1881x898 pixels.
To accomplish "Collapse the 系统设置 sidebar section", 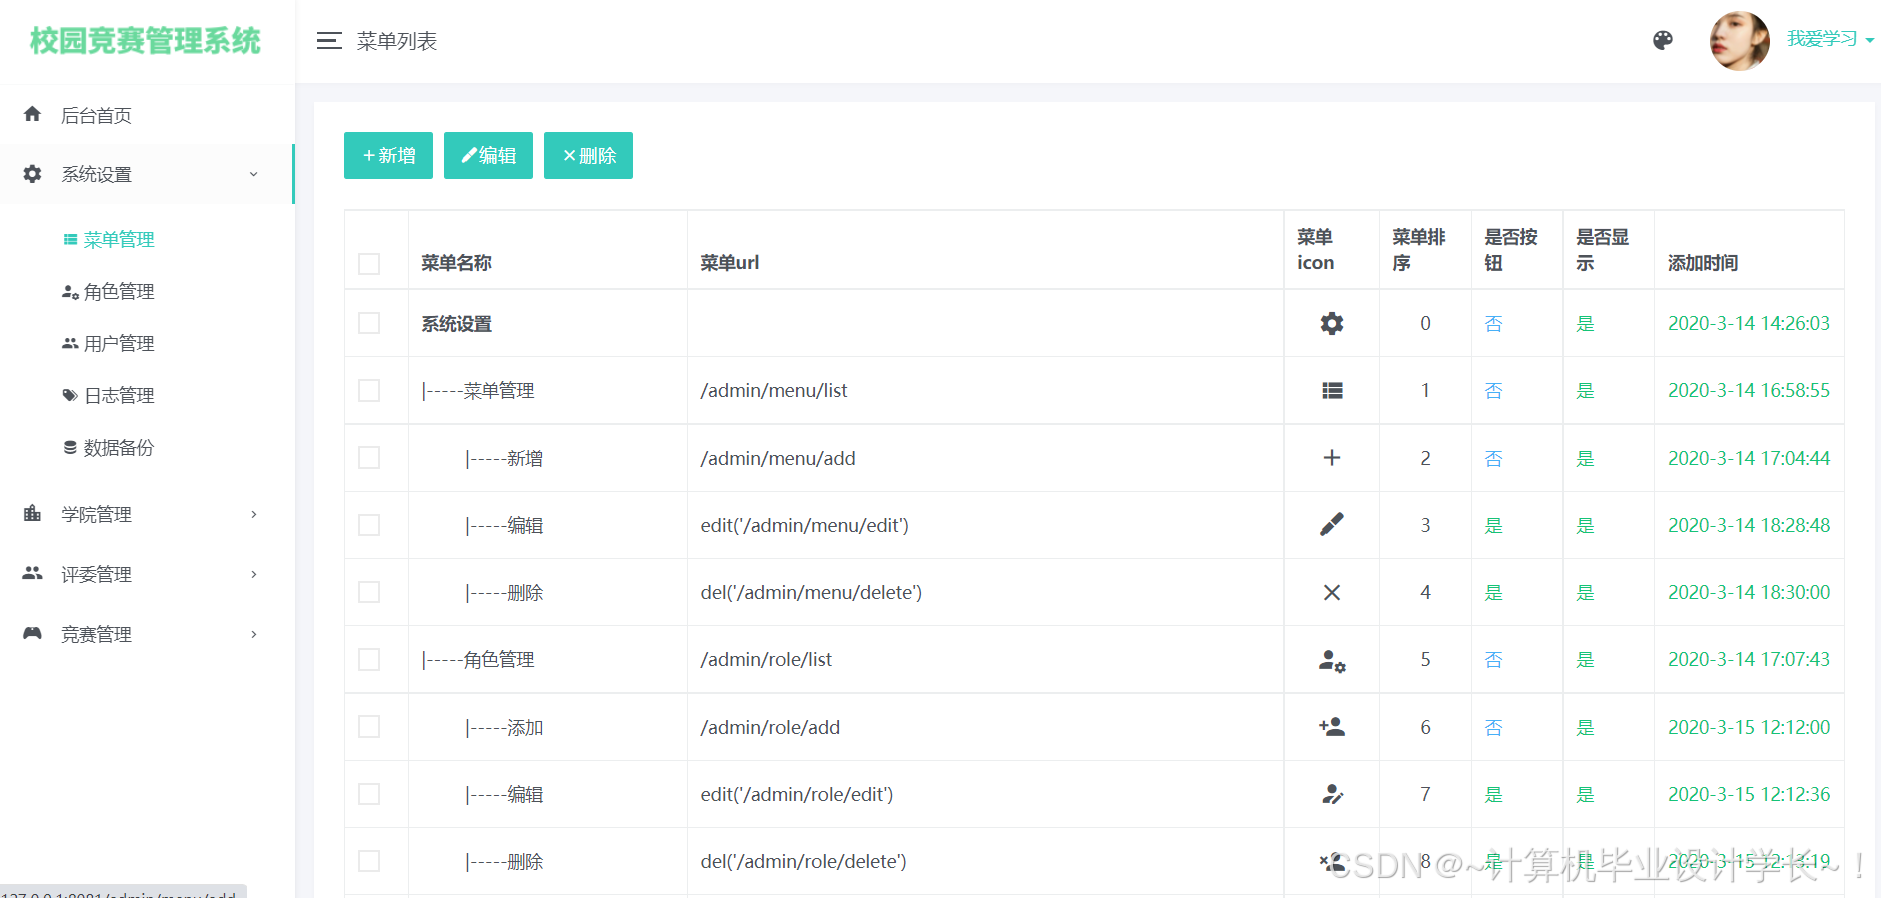I will pos(253,174).
